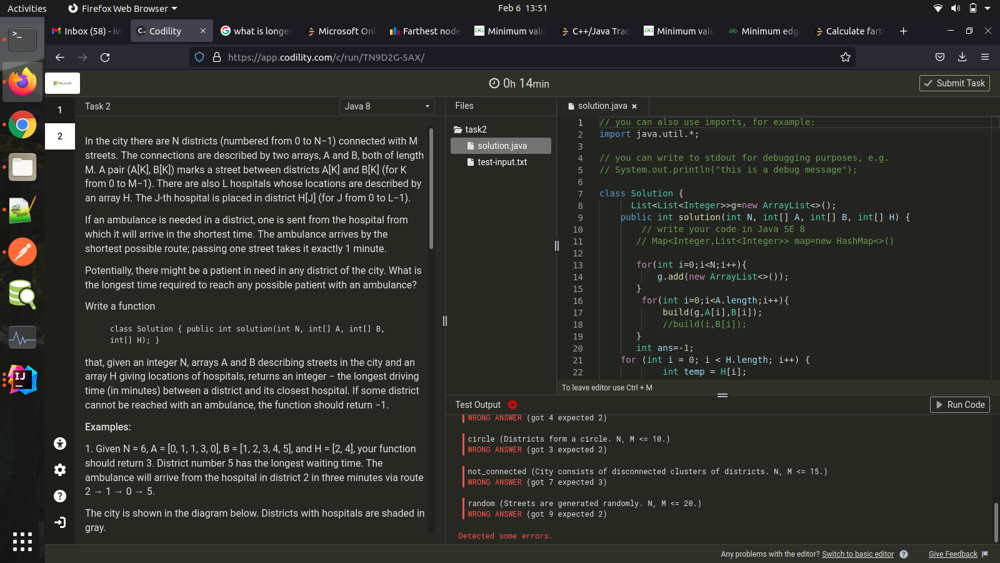
Task: Open the settings gear in Codility sidebar
Action: tap(60, 470)
